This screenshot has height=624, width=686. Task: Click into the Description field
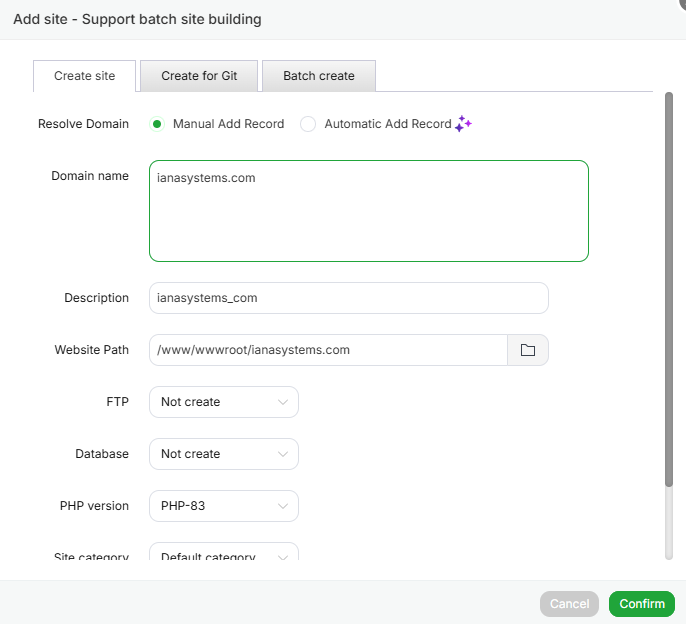pos(348,298)
